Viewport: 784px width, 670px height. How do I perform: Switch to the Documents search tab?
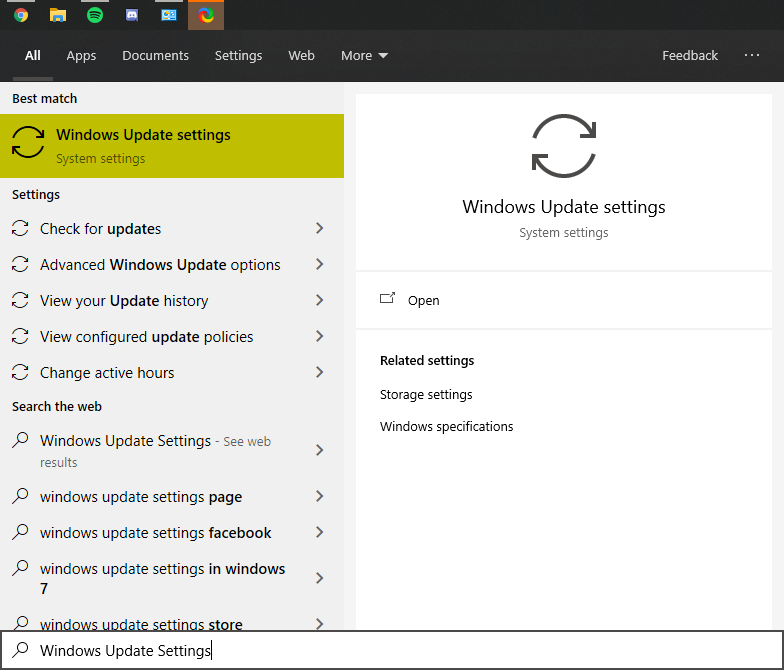156,56
